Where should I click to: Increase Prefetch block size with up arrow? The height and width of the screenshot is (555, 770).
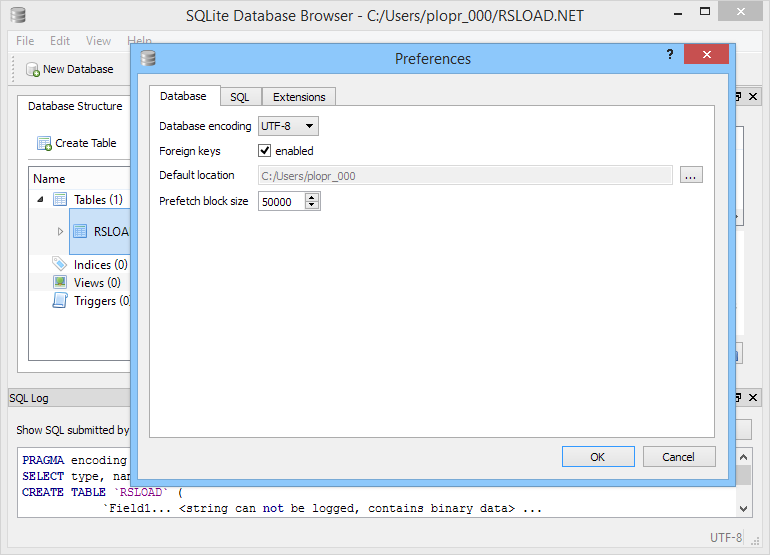[311, 197]
